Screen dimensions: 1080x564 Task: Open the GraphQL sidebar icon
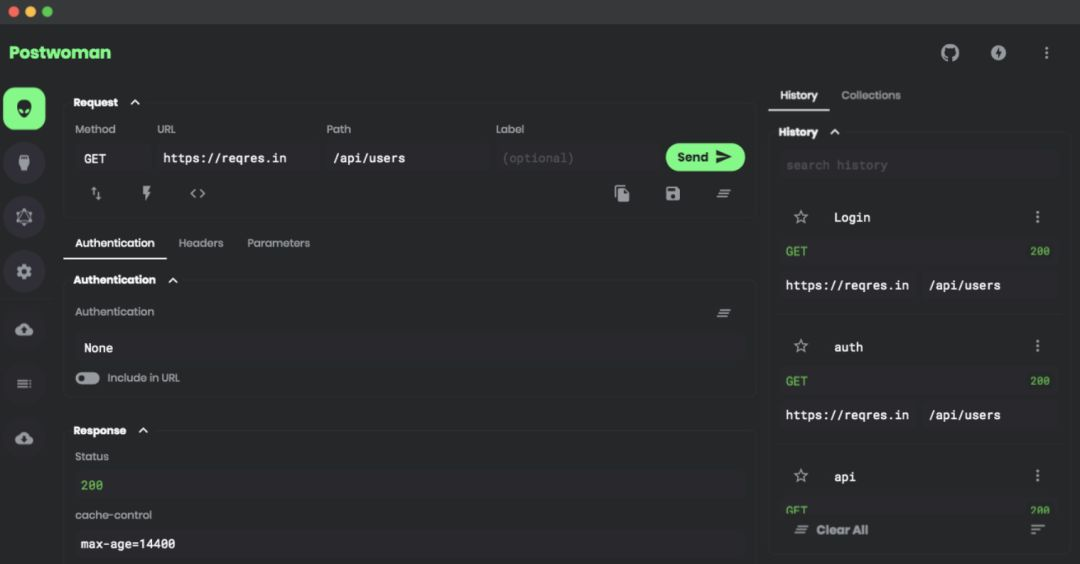point(24,217)
